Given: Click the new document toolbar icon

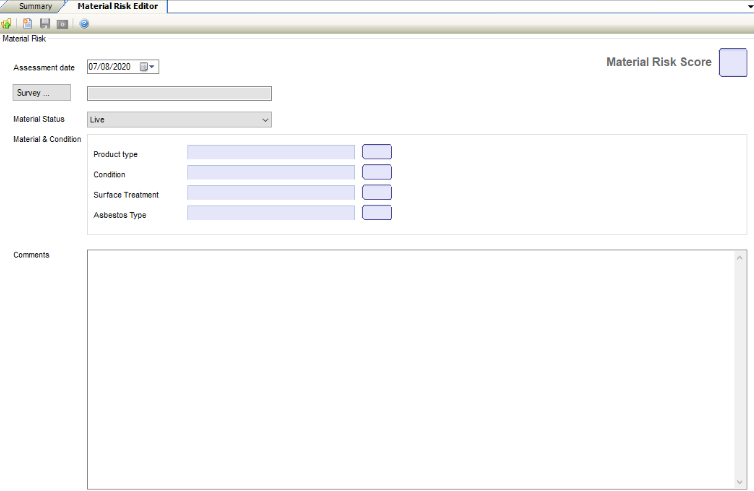Looking at the screenshot, I should tap(28, 23).
